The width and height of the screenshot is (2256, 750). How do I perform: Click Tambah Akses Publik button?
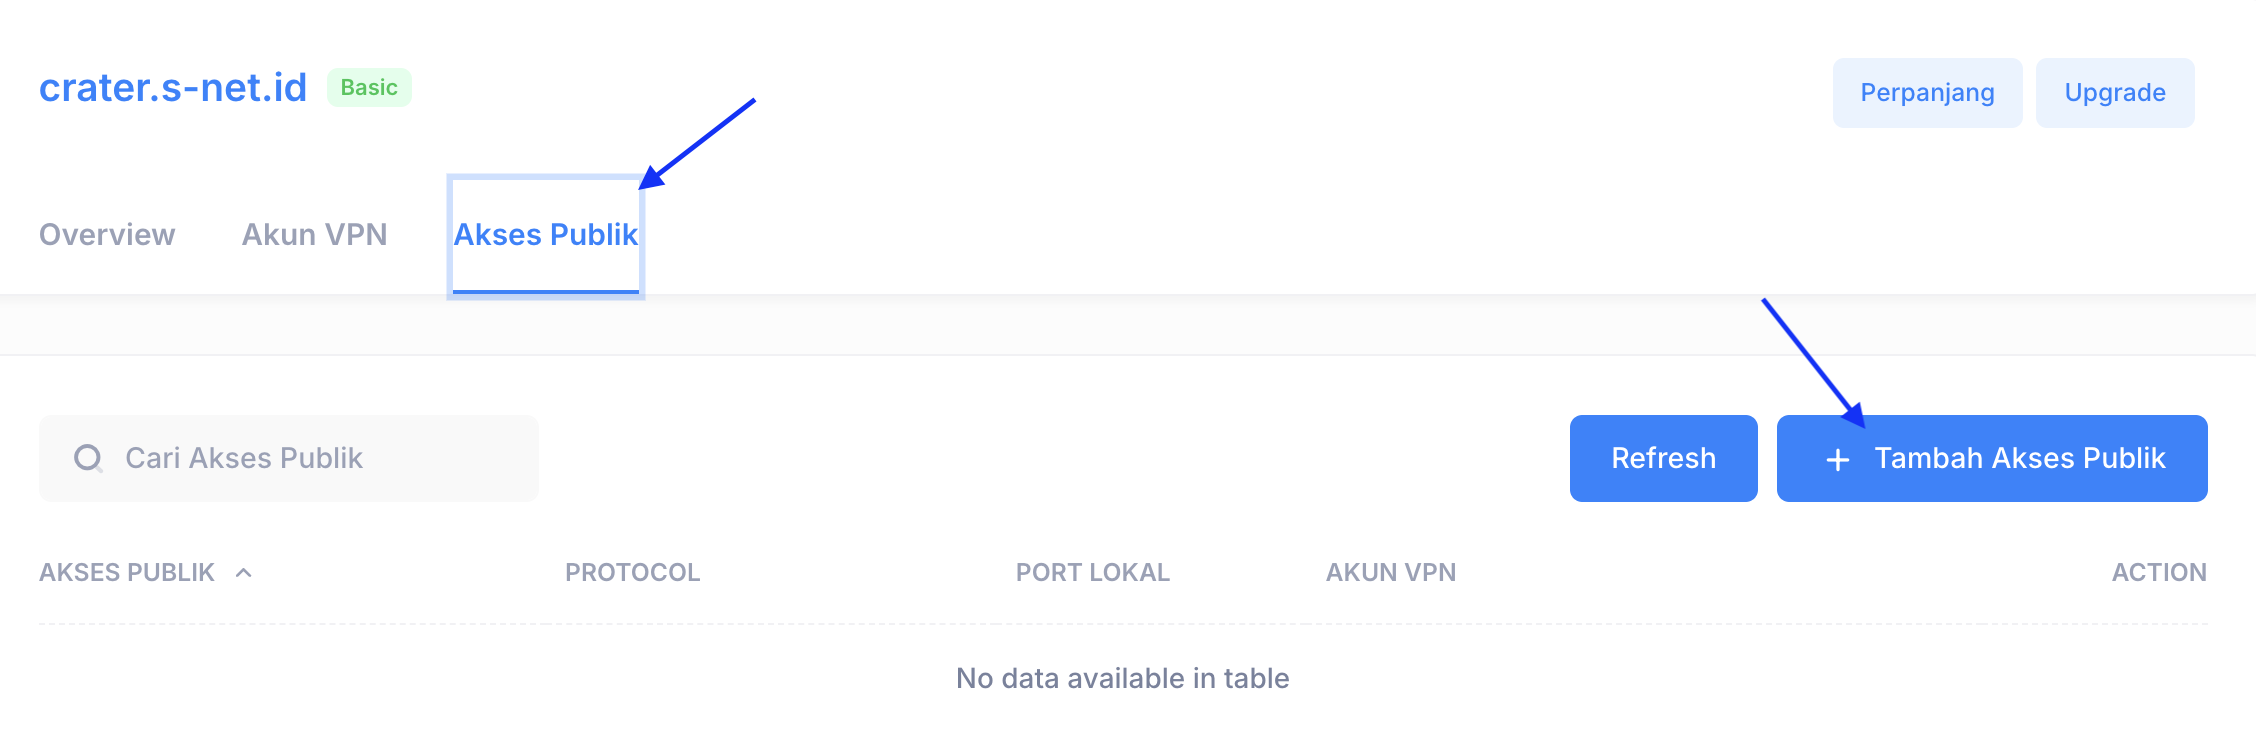coord(1992,458)
